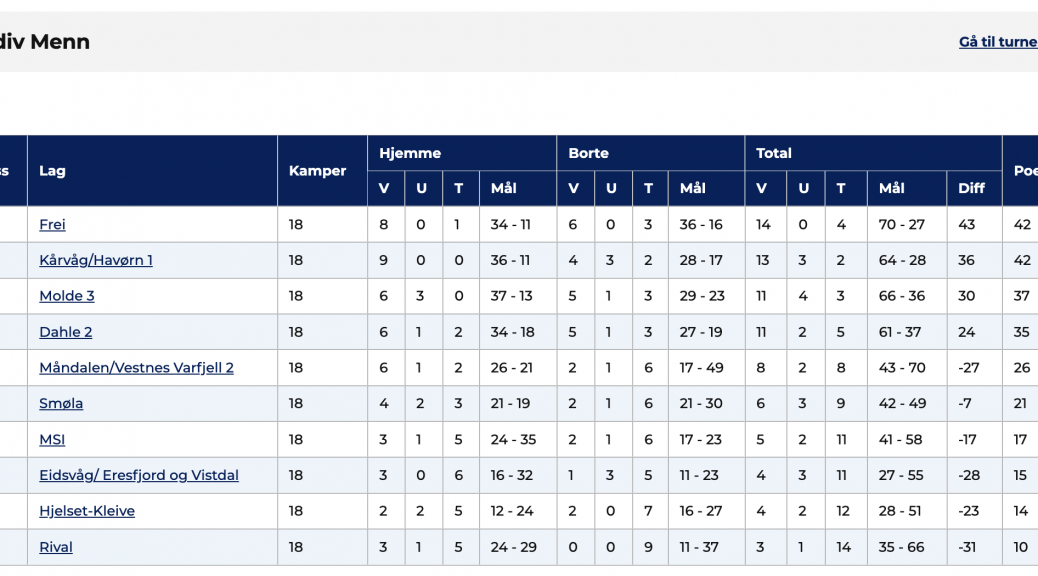Image resolution: width=1038 pixels, height=576 pixels.
Task: Click the Diff column header
Action: (x=971, y=188)
